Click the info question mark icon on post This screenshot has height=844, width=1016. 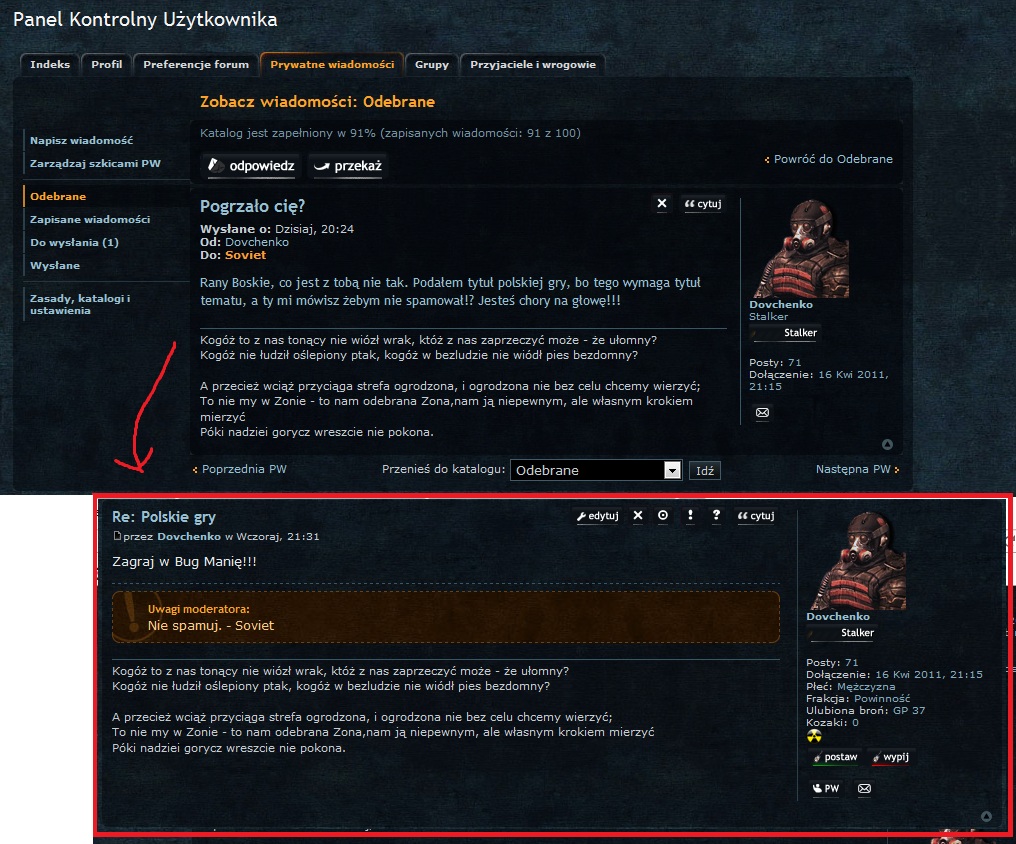tap(716, 515)
